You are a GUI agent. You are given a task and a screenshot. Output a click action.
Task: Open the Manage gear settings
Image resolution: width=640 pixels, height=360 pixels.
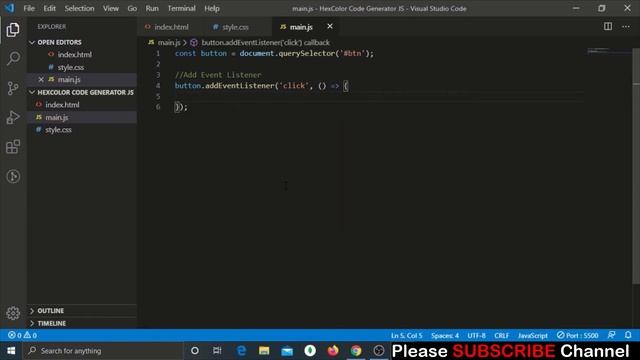click(13, 313)
